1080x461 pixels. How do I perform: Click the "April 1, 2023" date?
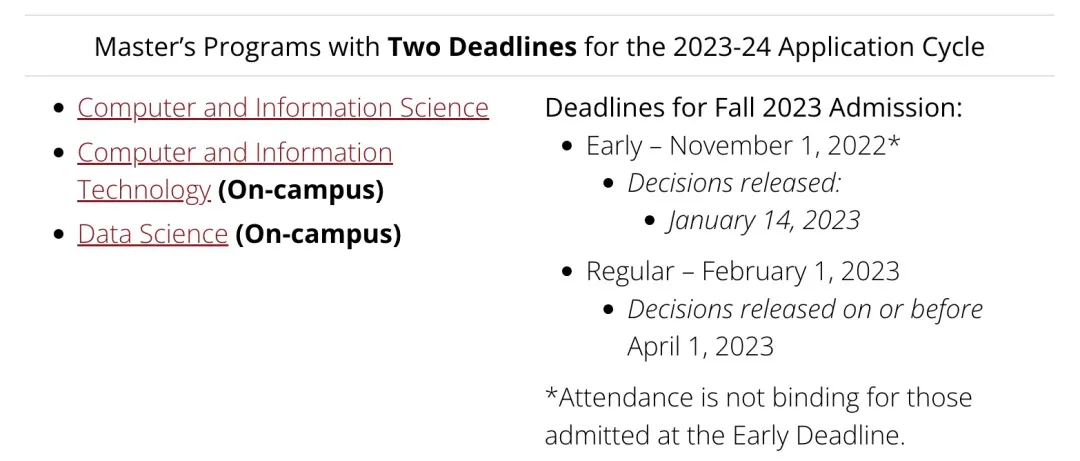[x=700, y=346]
